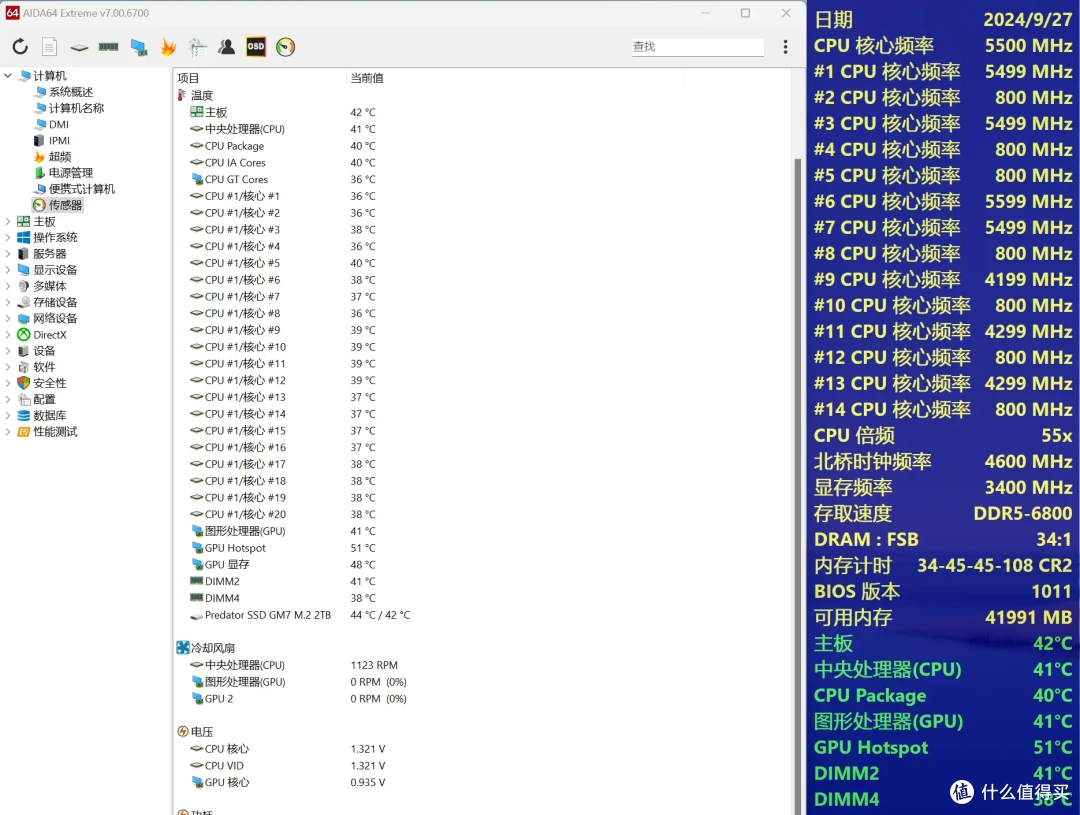The width and height of the screenshot is (1080, 815).
Task: Select the 中央处理器(CPU) temperature row
Action: click(284, 129)
